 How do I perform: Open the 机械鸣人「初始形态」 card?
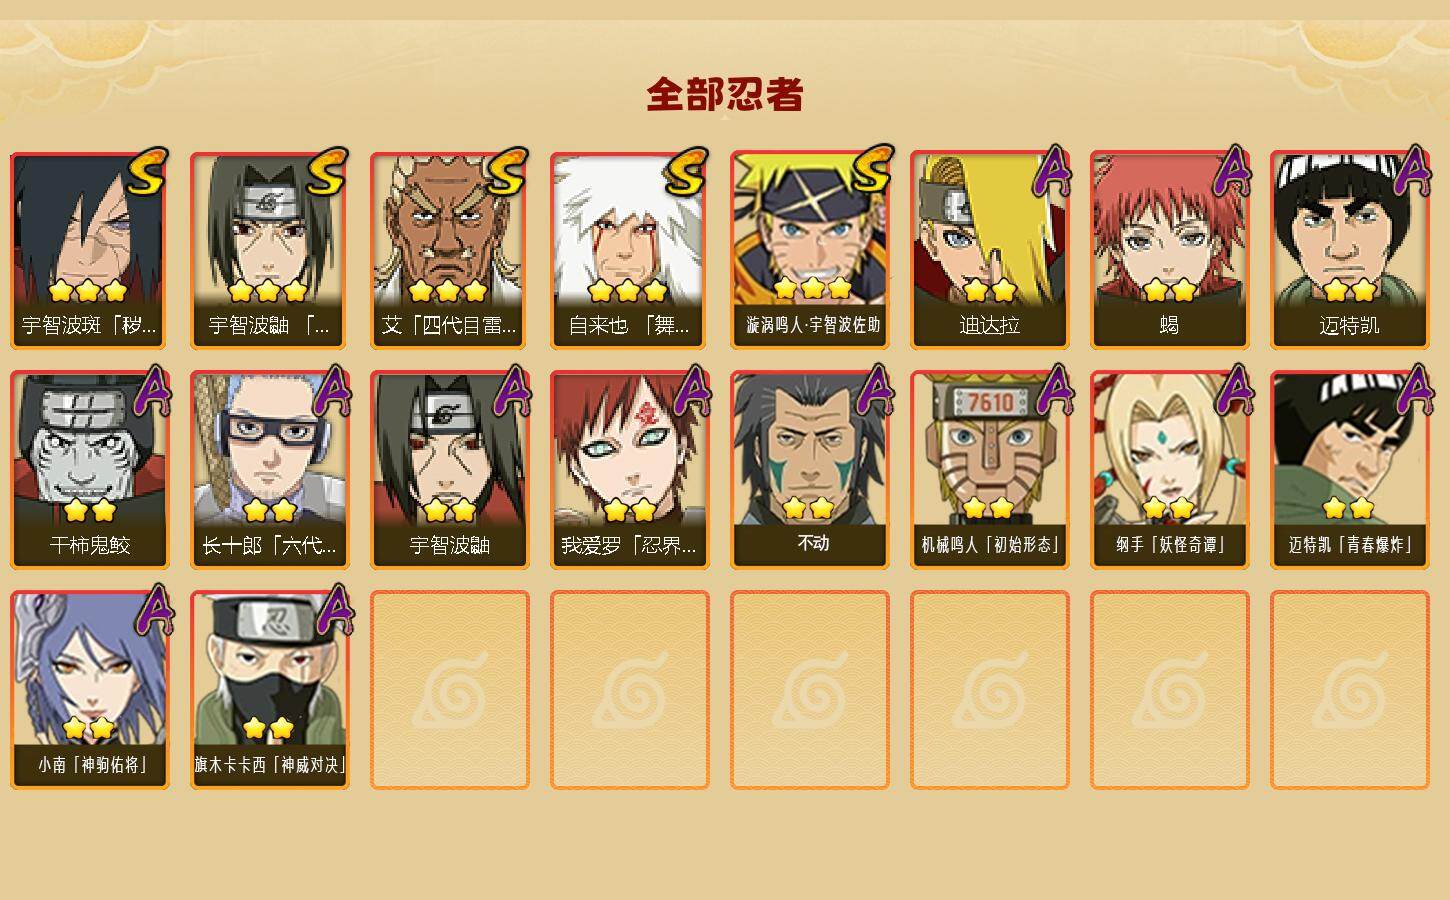990,470
